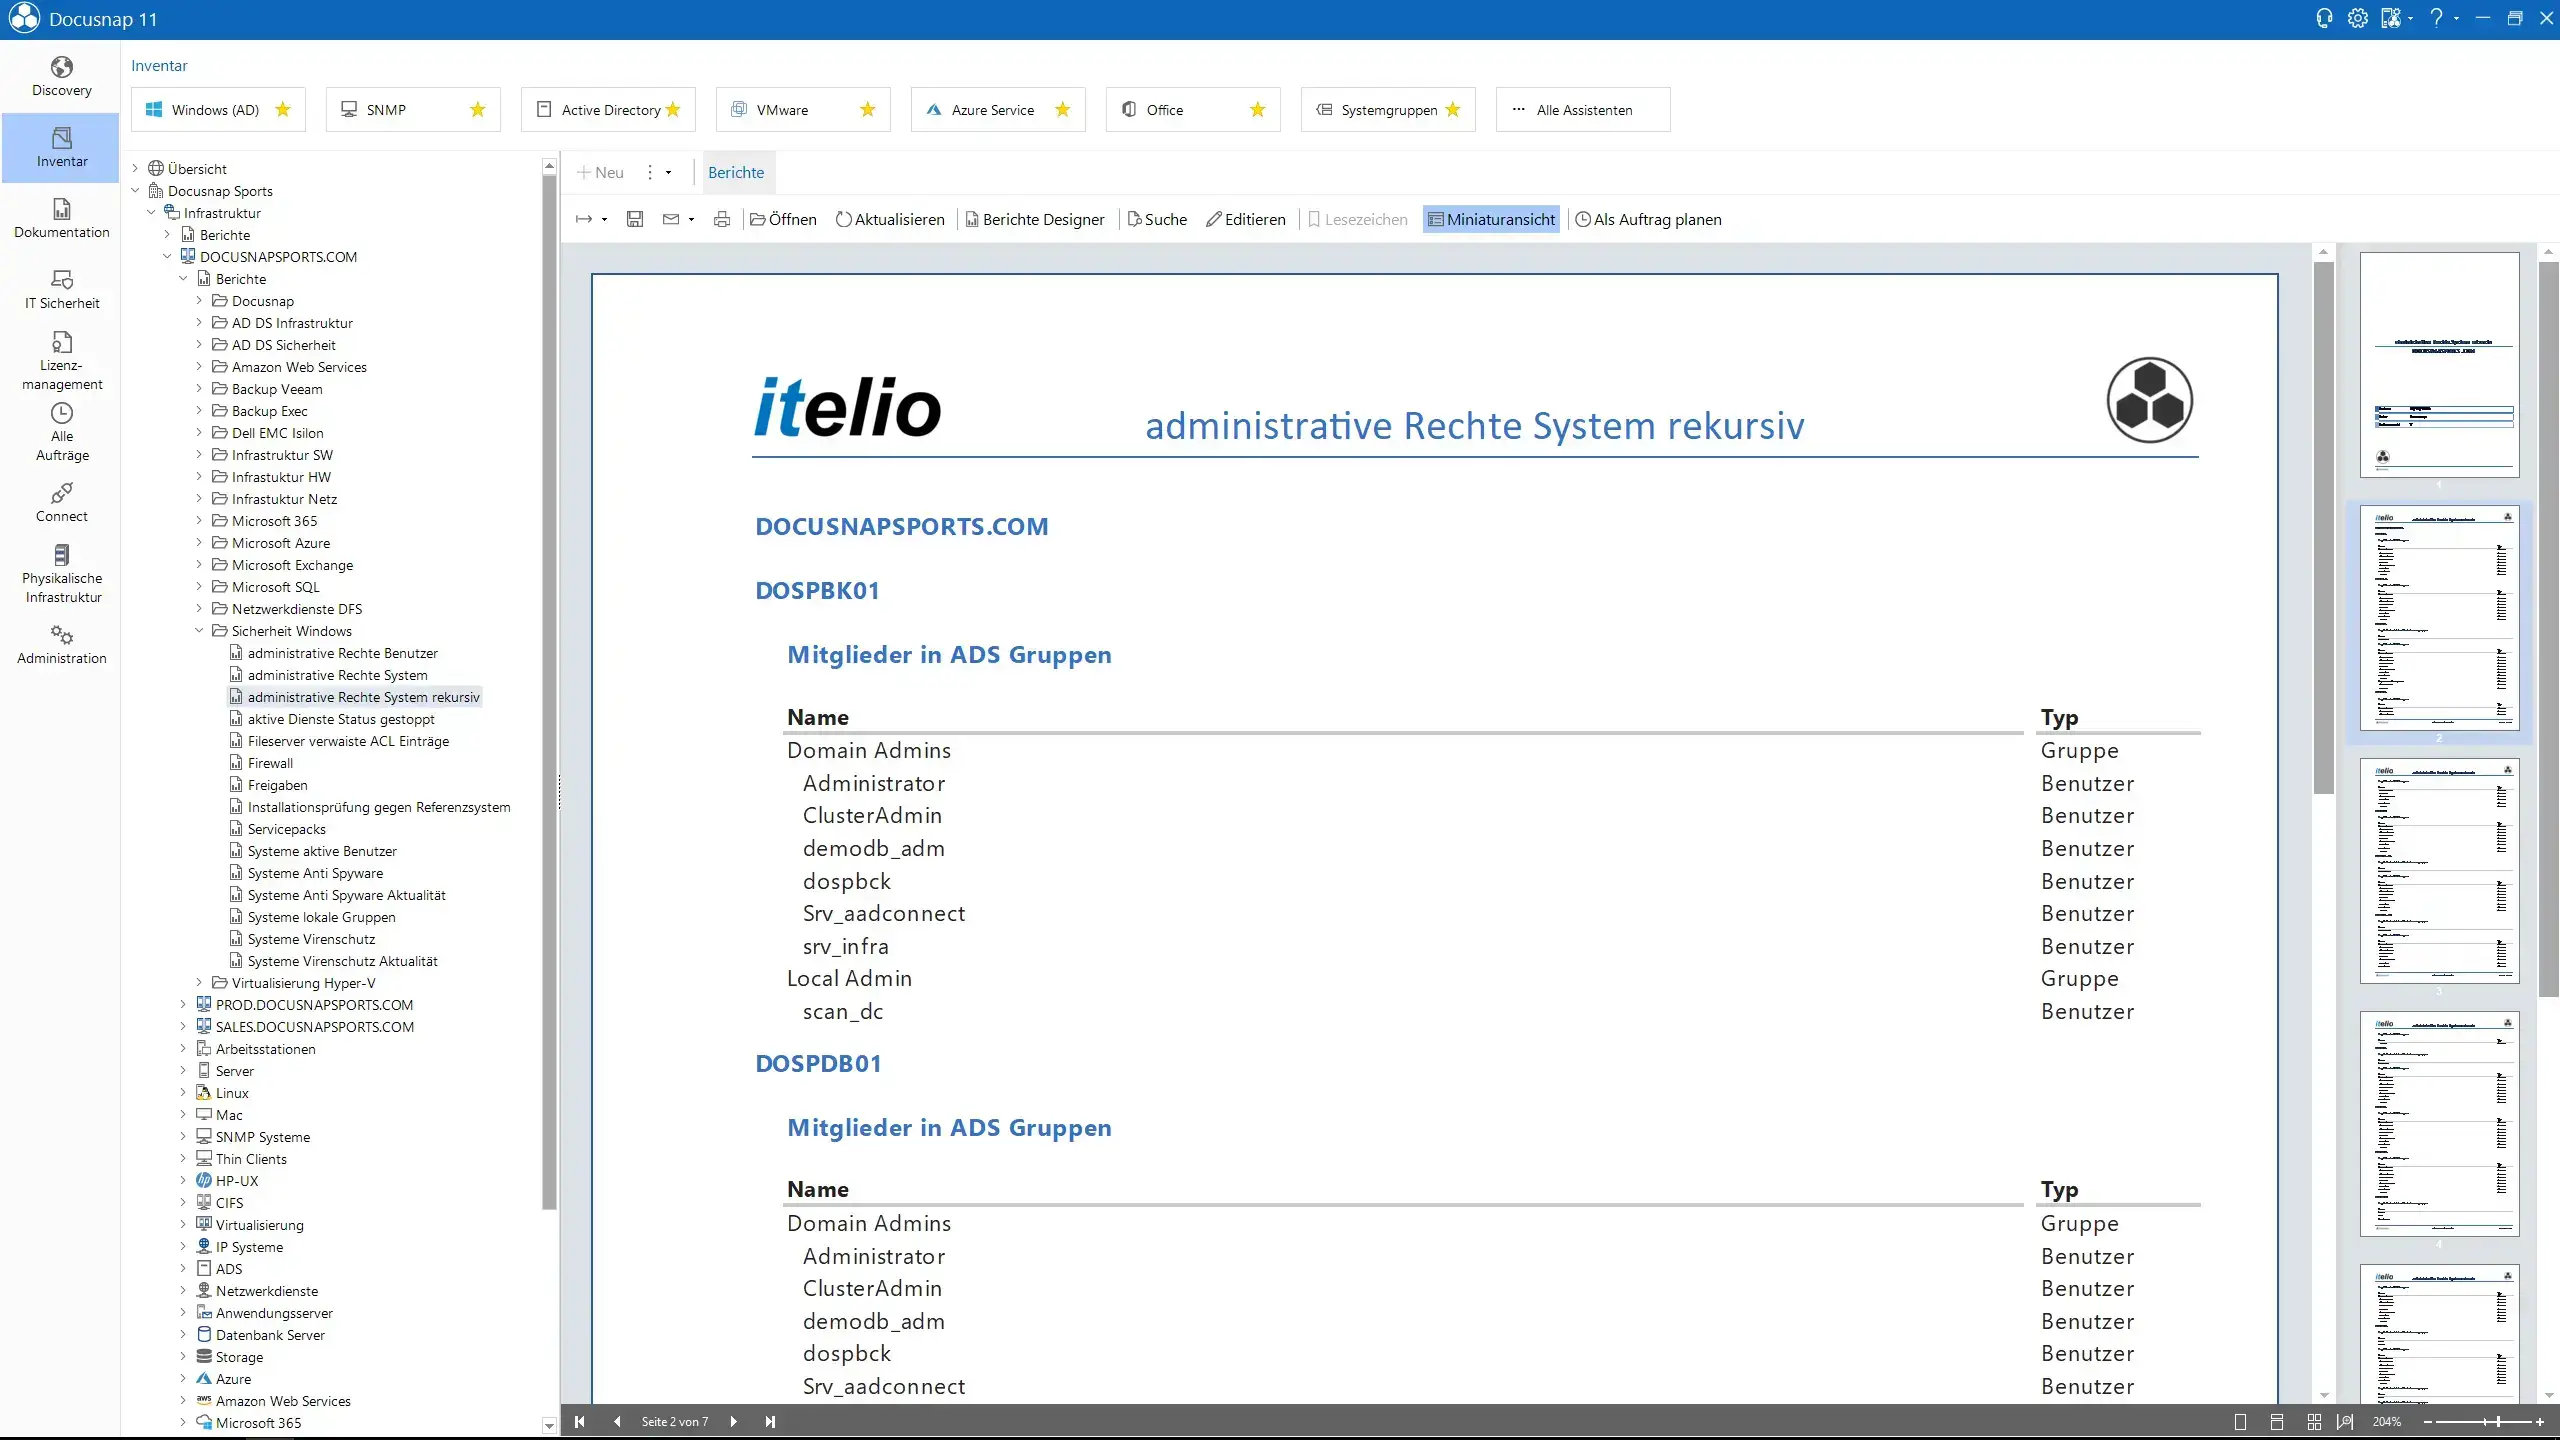Go to previous report page

[x=617, y=1421]
